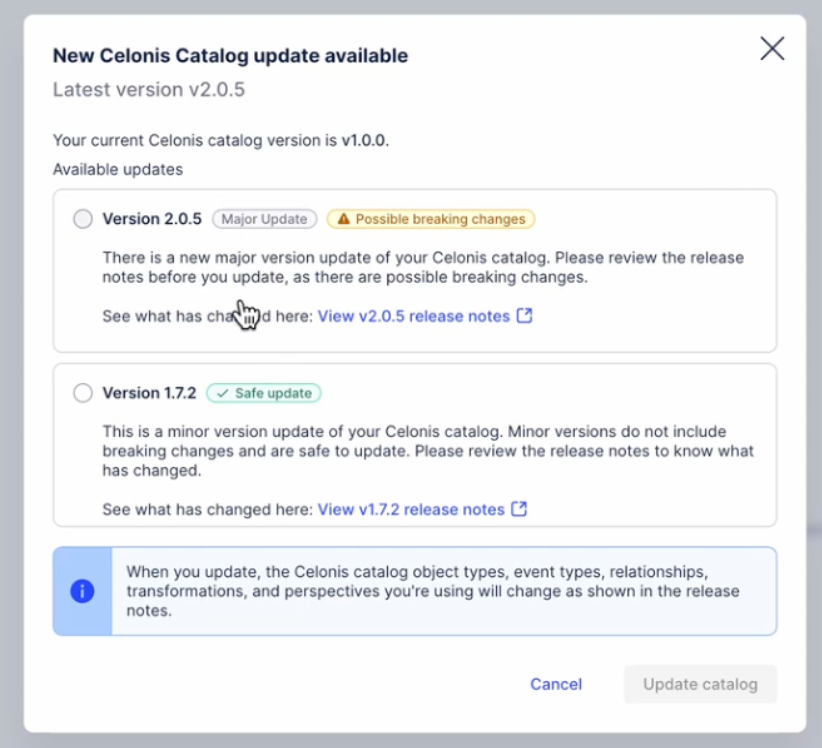822x748 pixels.
Task: Close the catalog update dialog
Action: click(772, 49)
